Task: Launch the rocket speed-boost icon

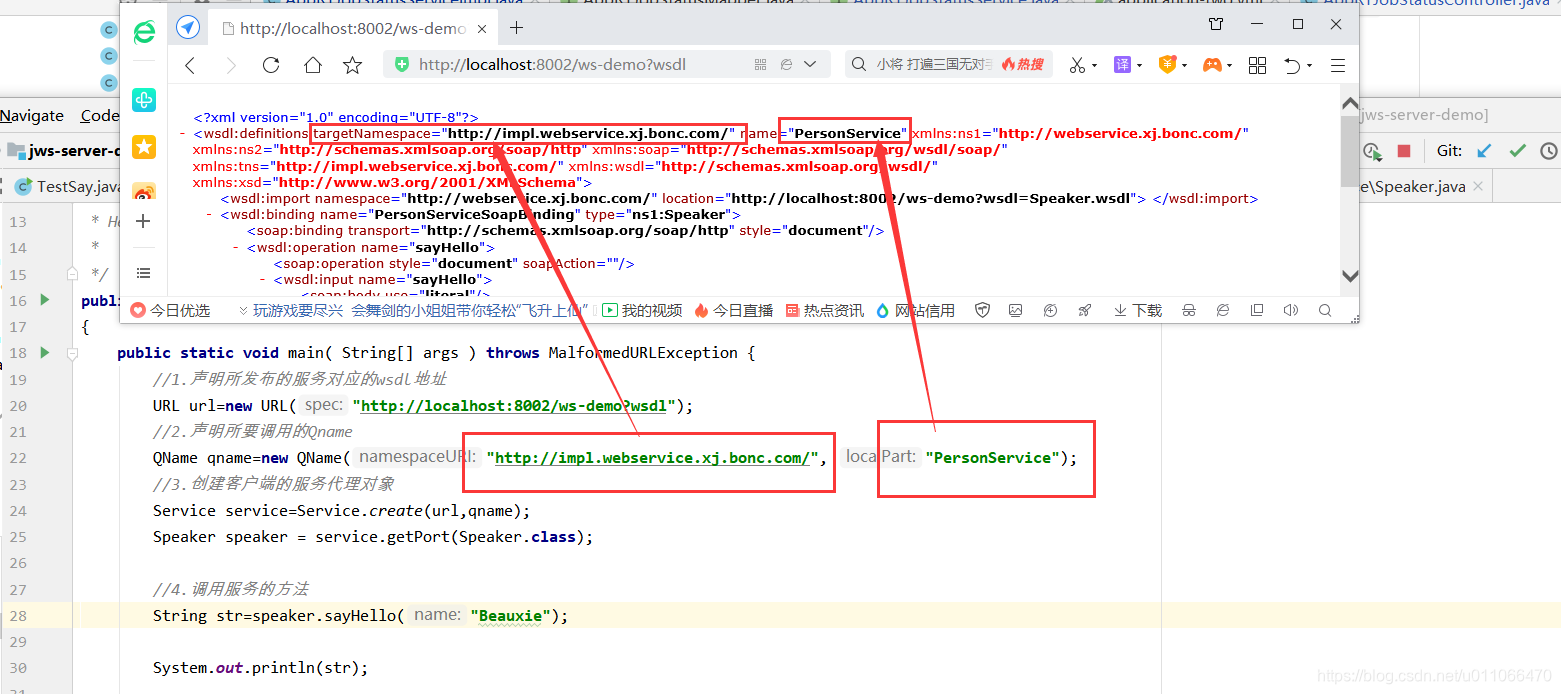Action: pos(1084,310)
